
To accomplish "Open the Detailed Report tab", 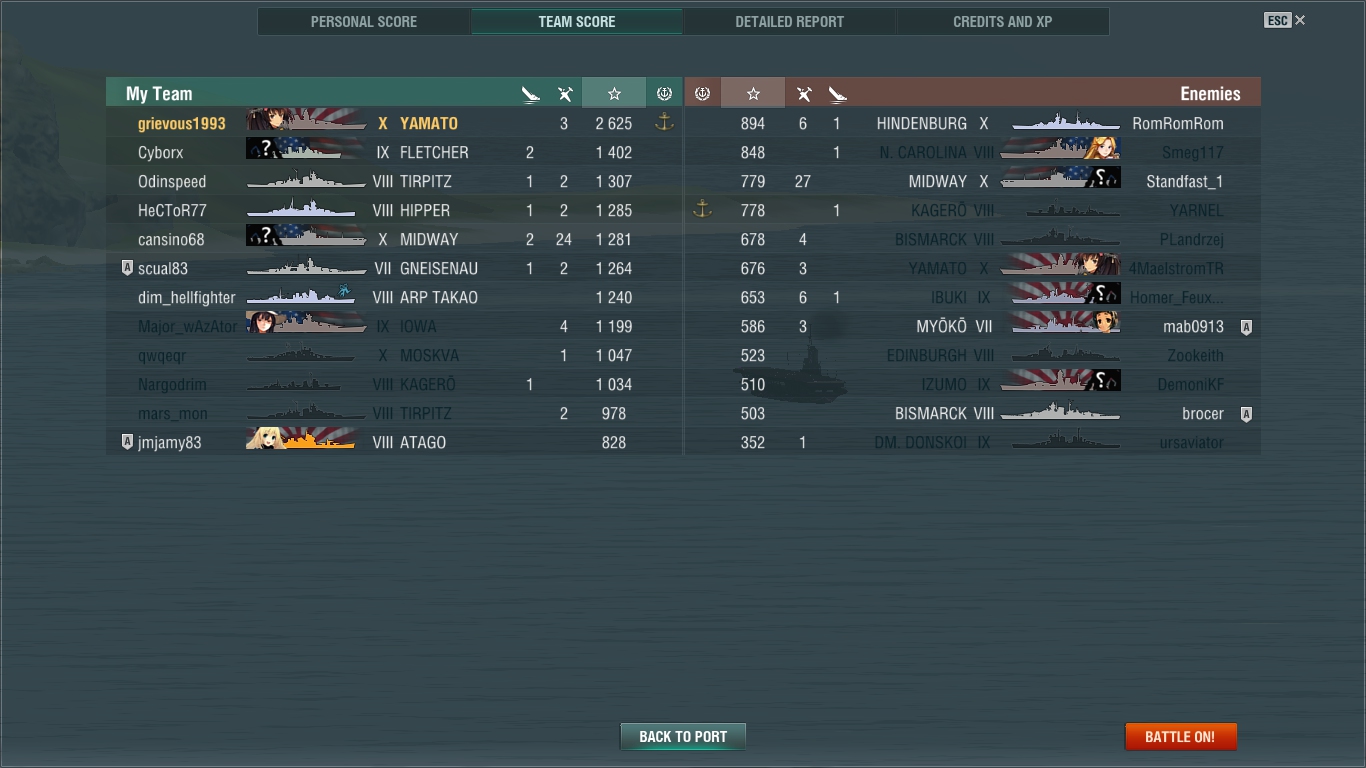I will click(789, 21).
